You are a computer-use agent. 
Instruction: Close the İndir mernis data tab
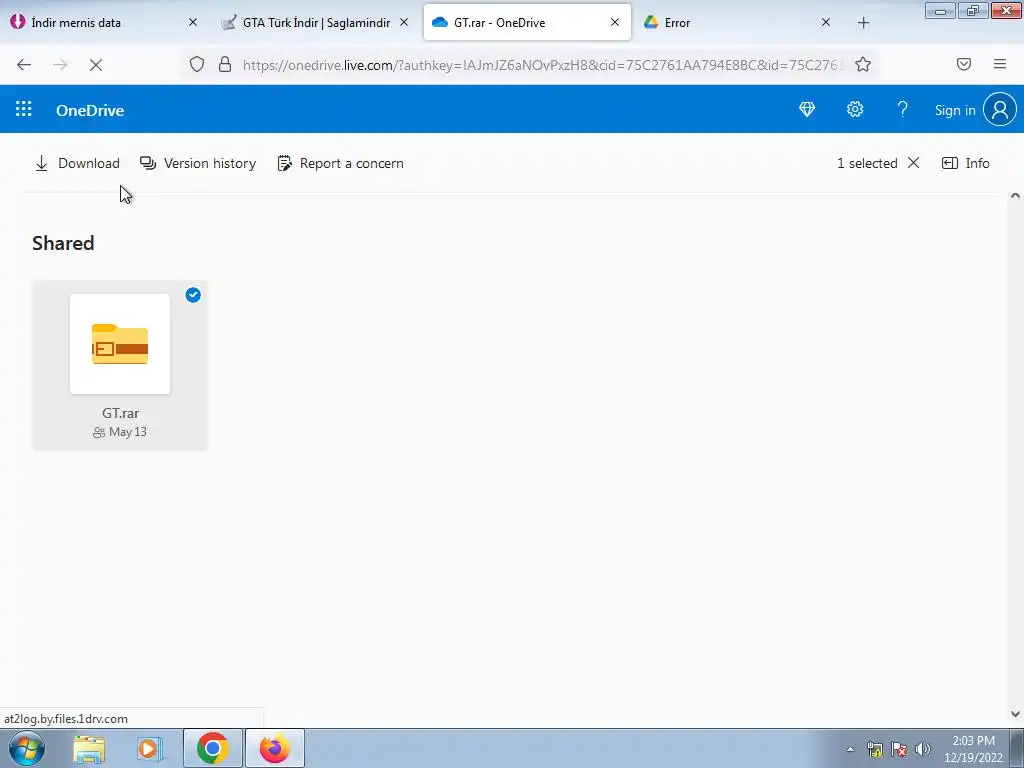pos(193,22)
